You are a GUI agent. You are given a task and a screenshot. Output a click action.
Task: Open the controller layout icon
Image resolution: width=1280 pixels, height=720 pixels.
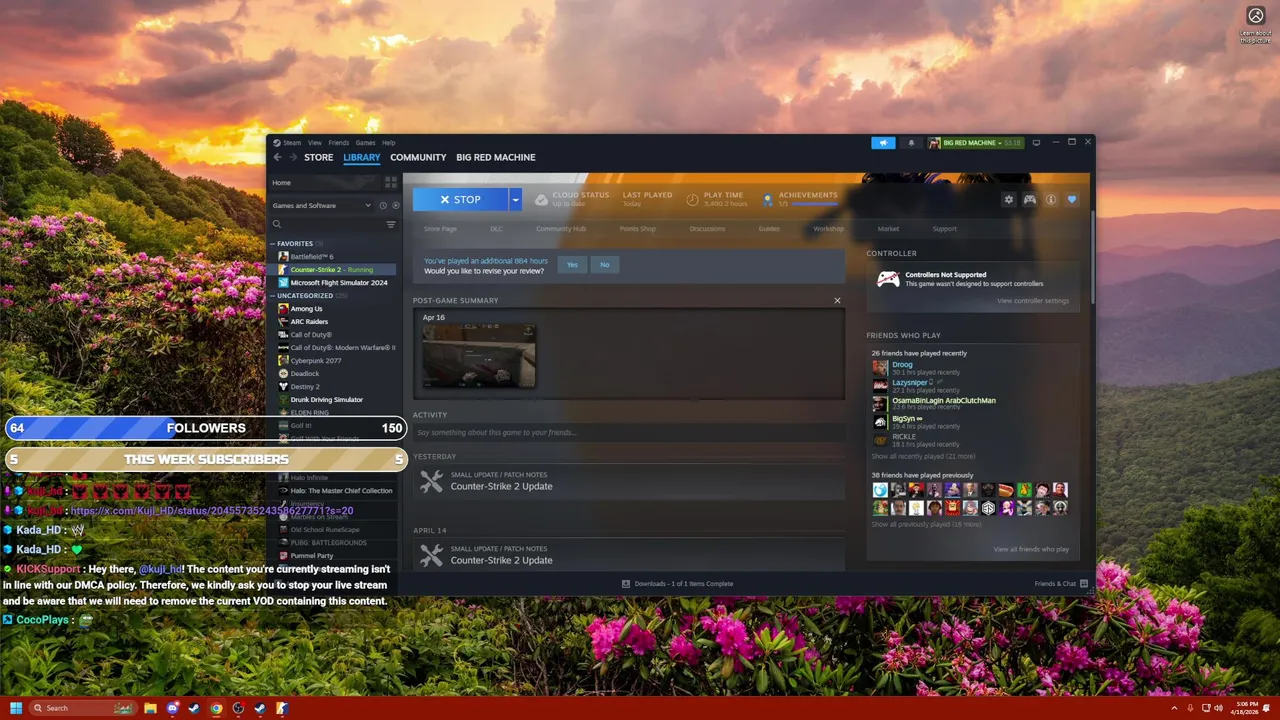pyautogui.click(x=1030, y=200)
